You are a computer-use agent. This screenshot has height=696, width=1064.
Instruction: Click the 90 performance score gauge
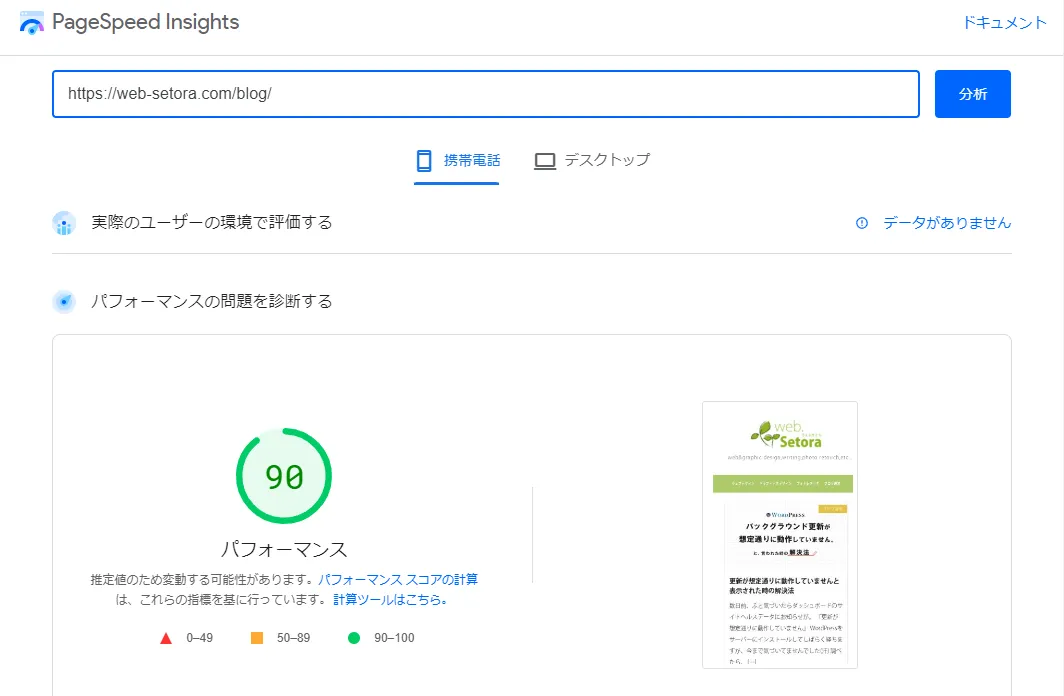(284, 477)
